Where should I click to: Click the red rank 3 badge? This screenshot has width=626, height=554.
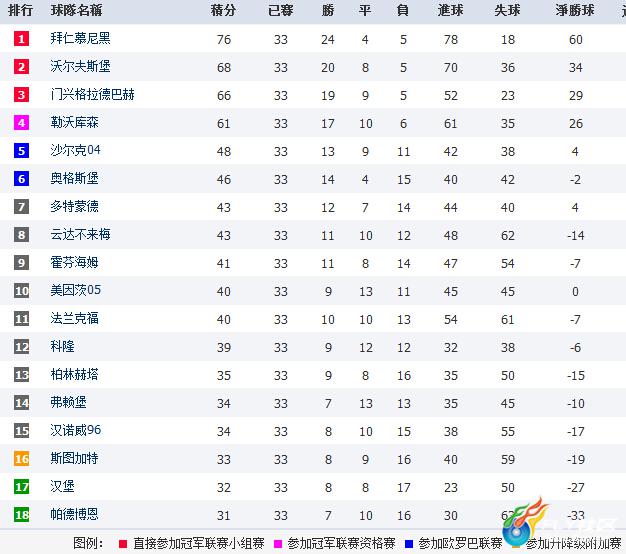click(22, 95)
